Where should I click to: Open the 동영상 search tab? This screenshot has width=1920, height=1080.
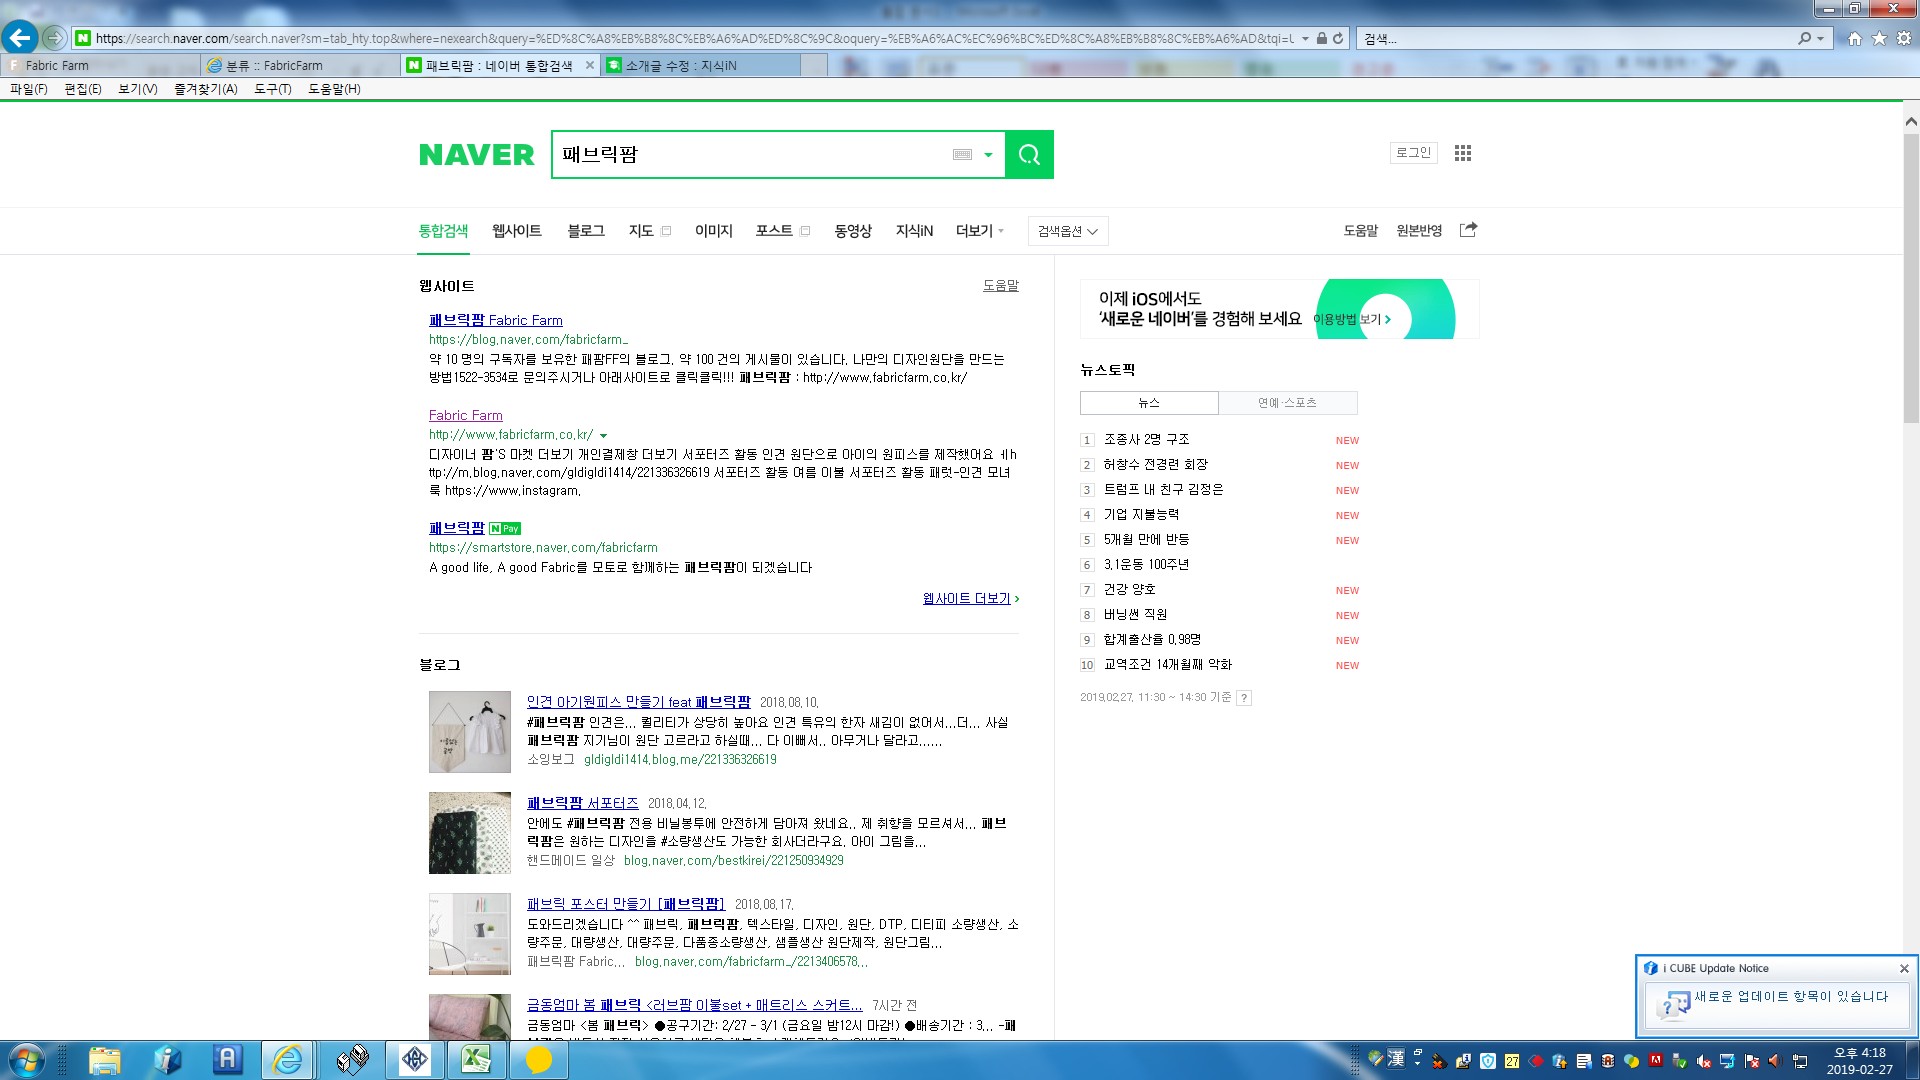point(853,231)
